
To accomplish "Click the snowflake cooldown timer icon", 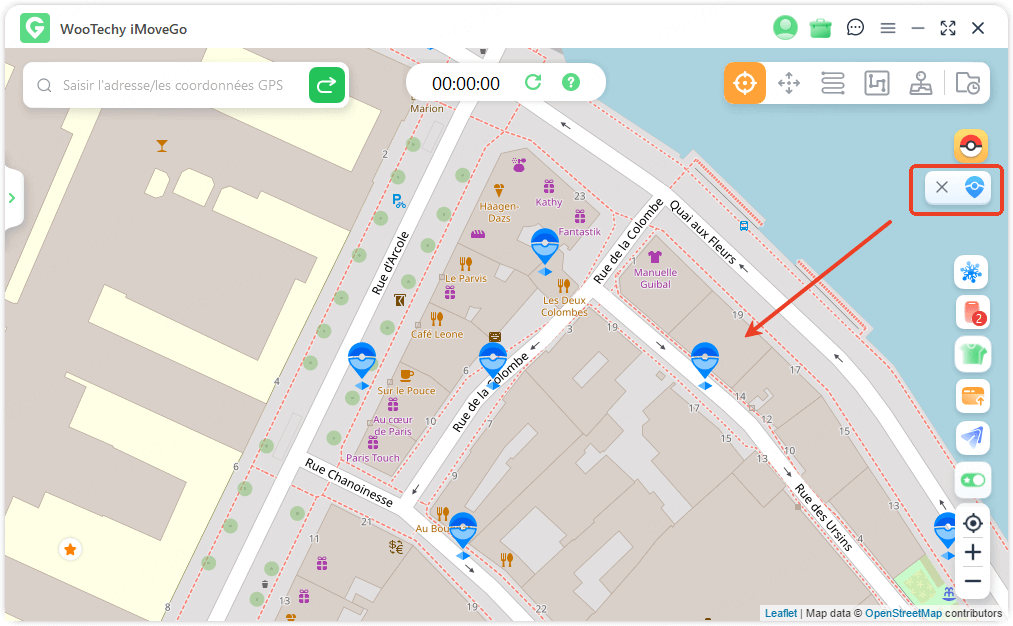I will (971, 271).
